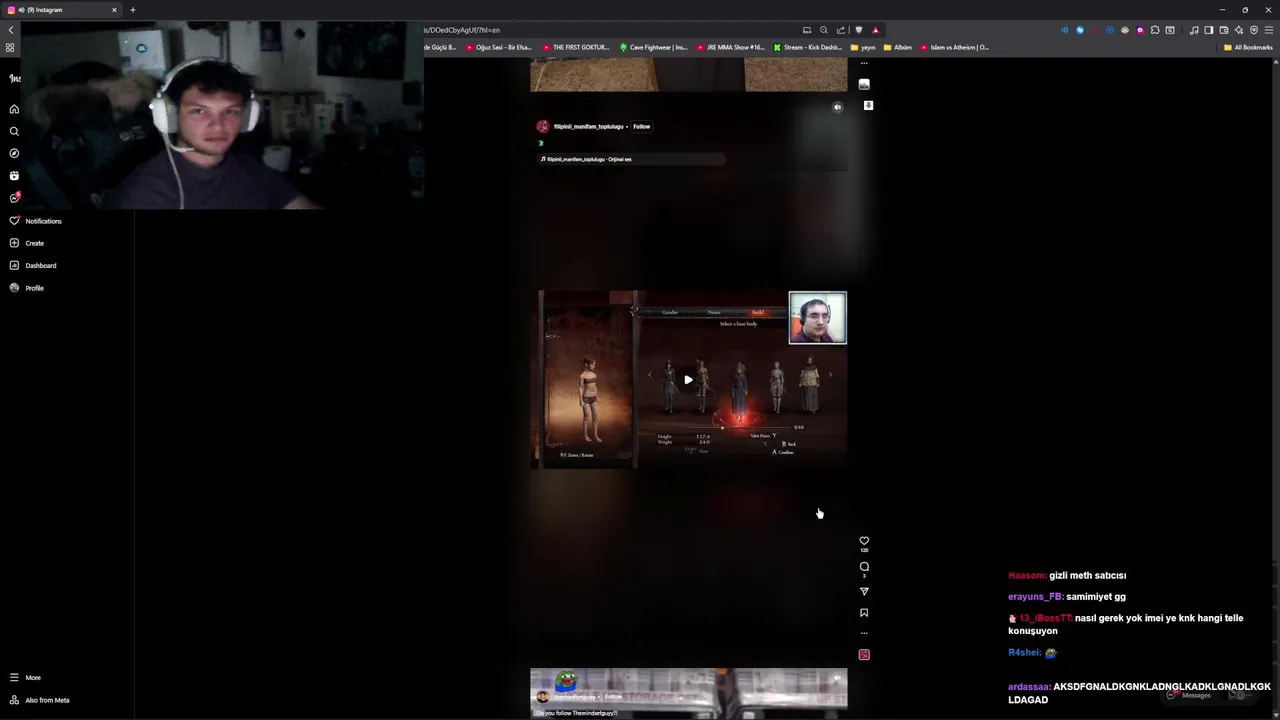Click the three-dot options above the reel
The image size is (1280, 720).
[x=864, y=63]
